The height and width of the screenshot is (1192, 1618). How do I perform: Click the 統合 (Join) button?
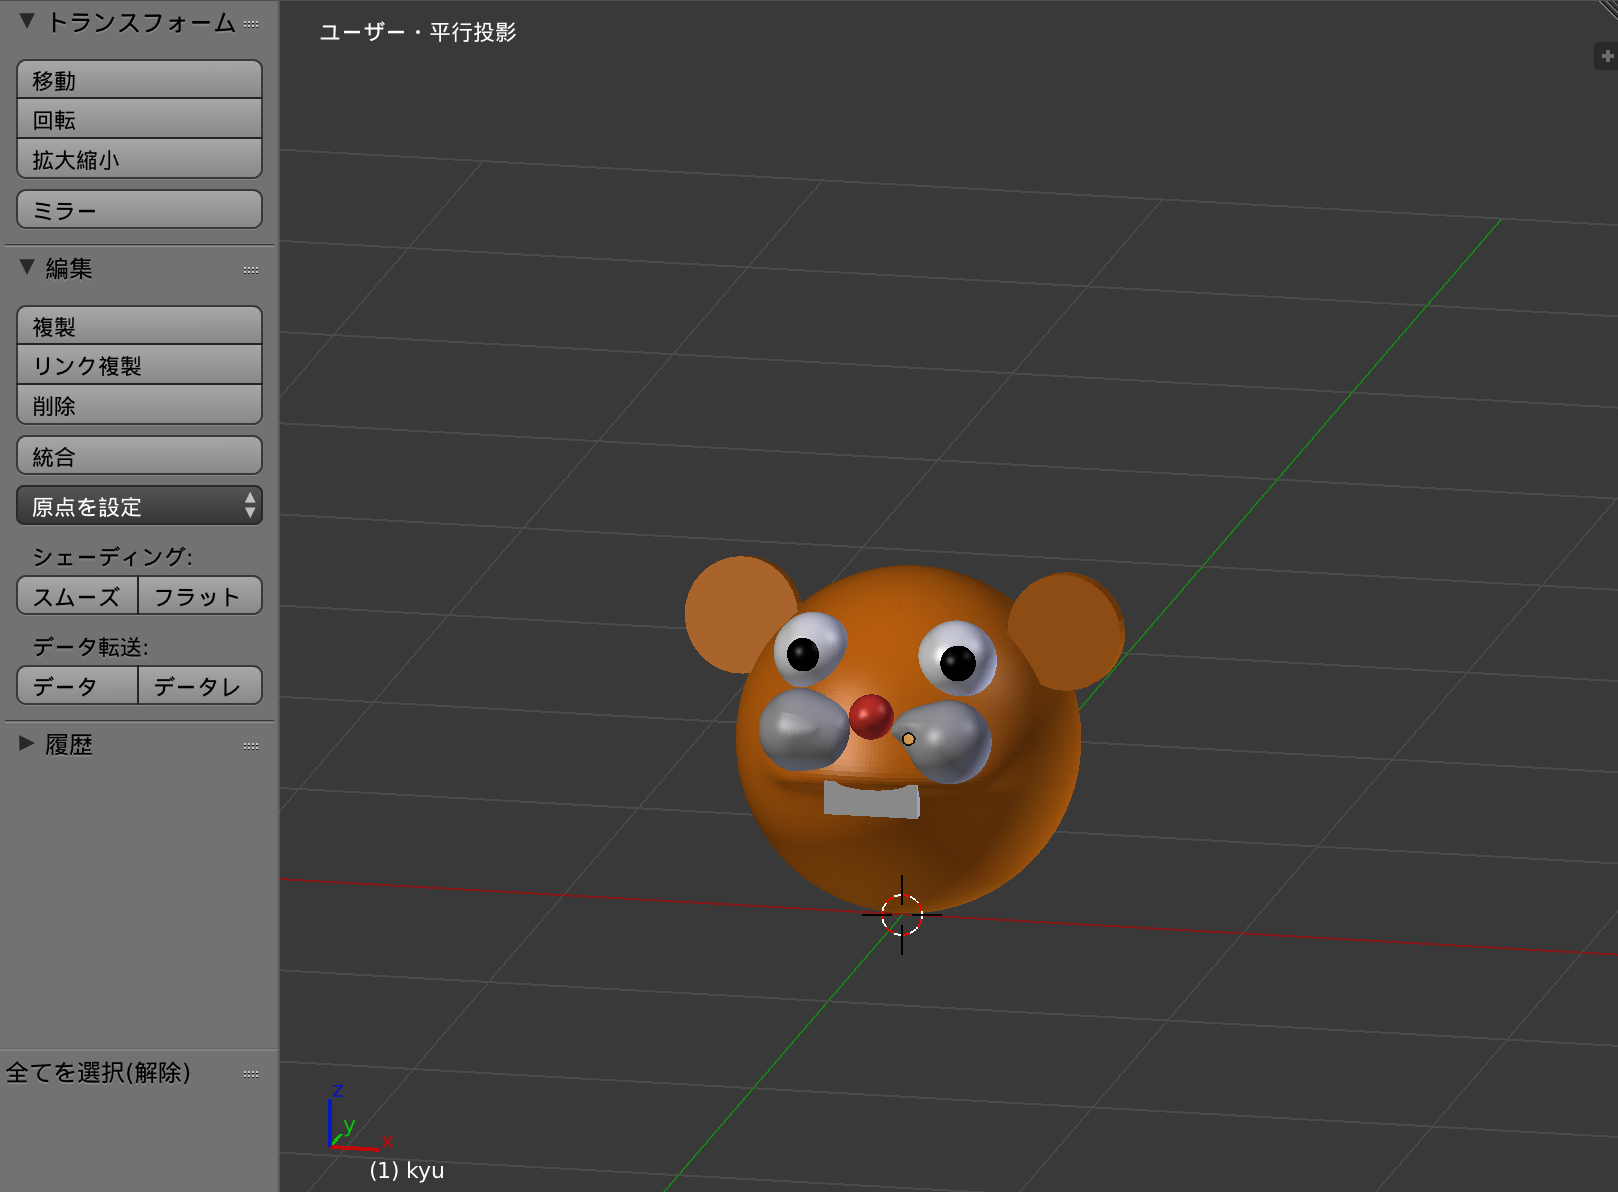(x=139, y=456)
